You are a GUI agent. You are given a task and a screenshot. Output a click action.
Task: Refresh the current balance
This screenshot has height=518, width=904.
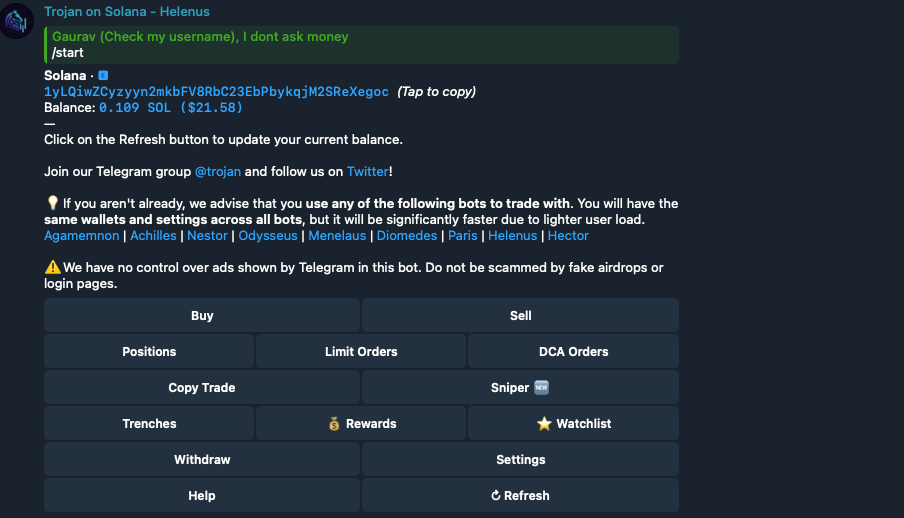[x=520, y=495]
